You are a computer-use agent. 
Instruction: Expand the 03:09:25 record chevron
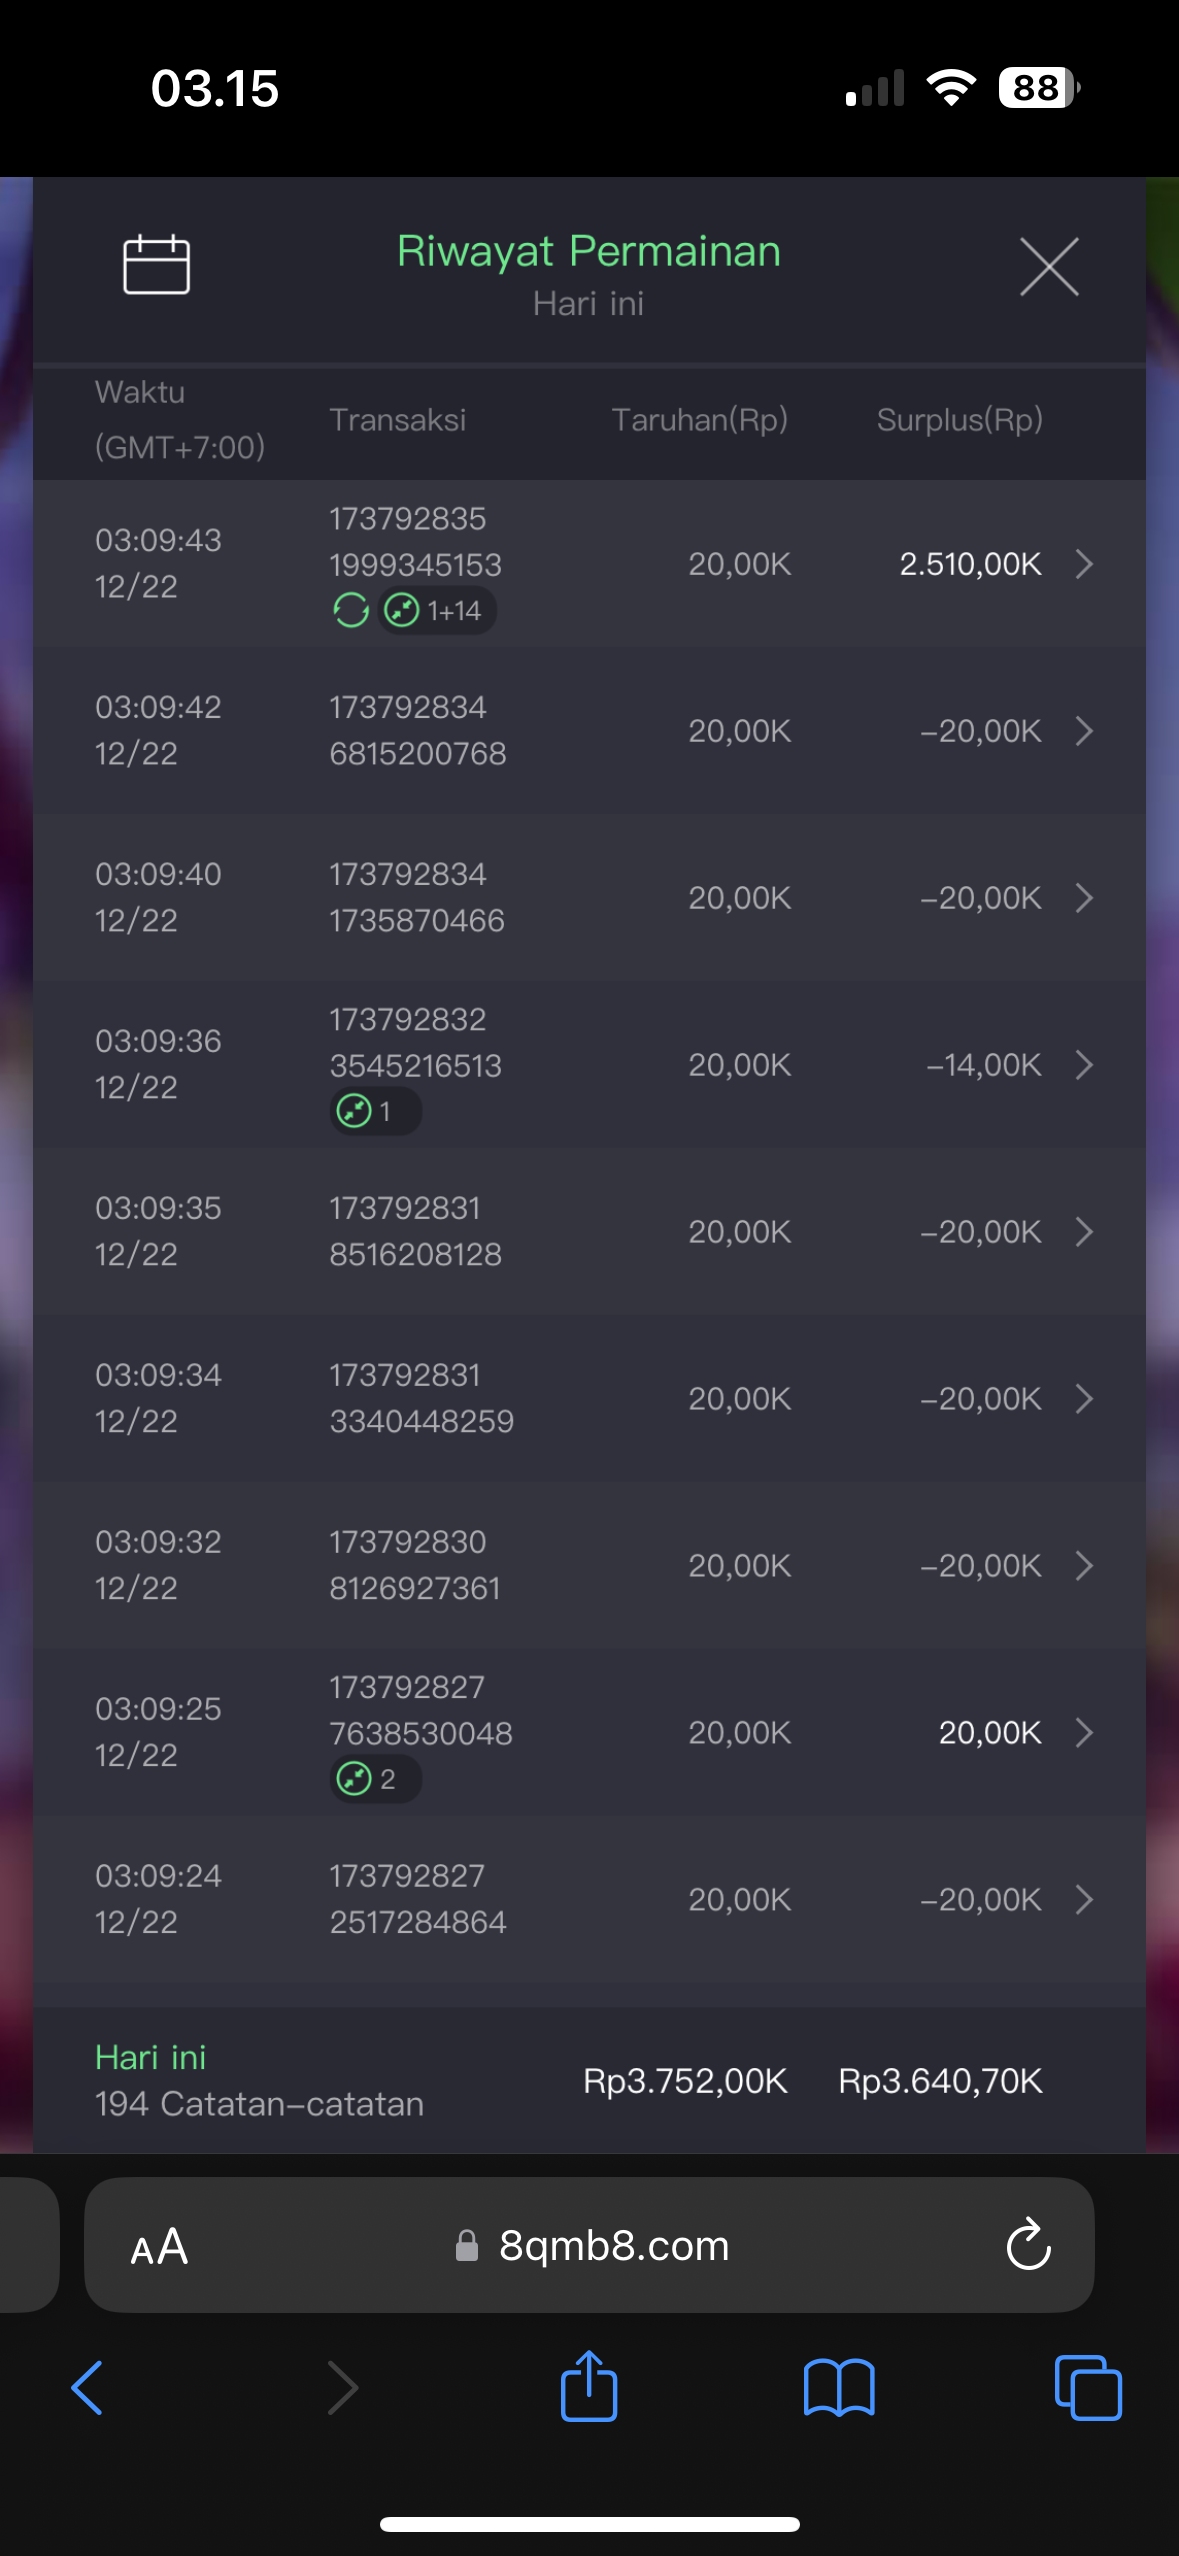pyautogui.click(x=1084, y=1732)
